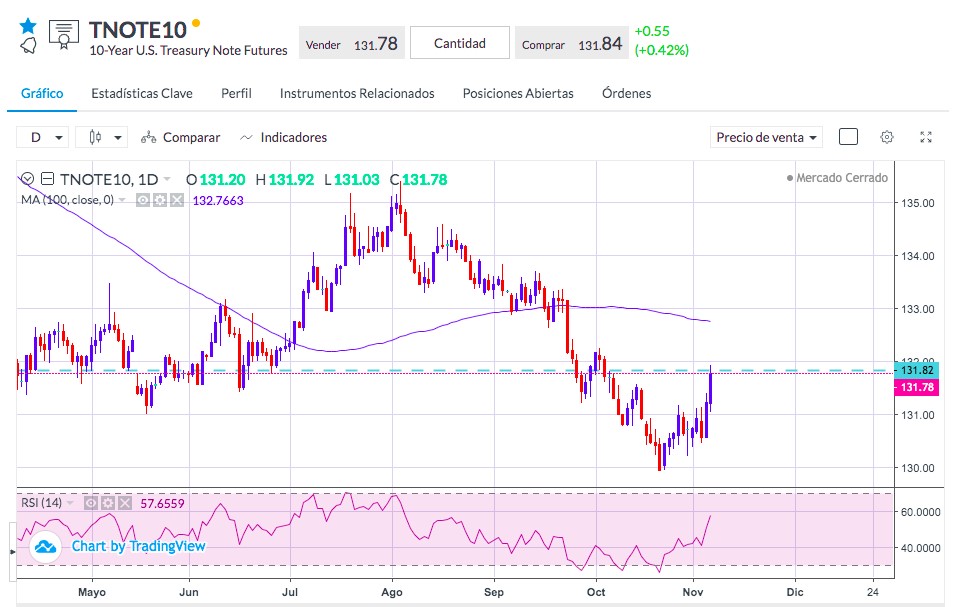Open the MA (100, close, 0) dropdown arrow
Viewport: 957px width, 607px height.
(x=122, y=200)
